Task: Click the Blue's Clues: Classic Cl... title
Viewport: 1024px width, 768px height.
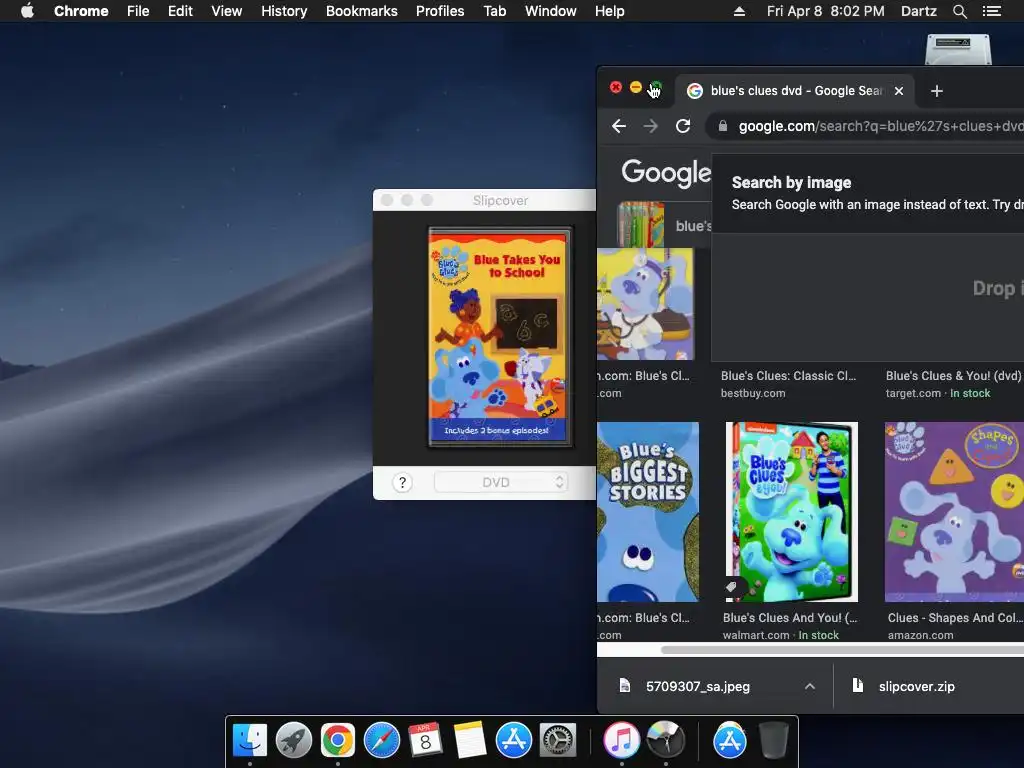Action: [x=788, y=376]
